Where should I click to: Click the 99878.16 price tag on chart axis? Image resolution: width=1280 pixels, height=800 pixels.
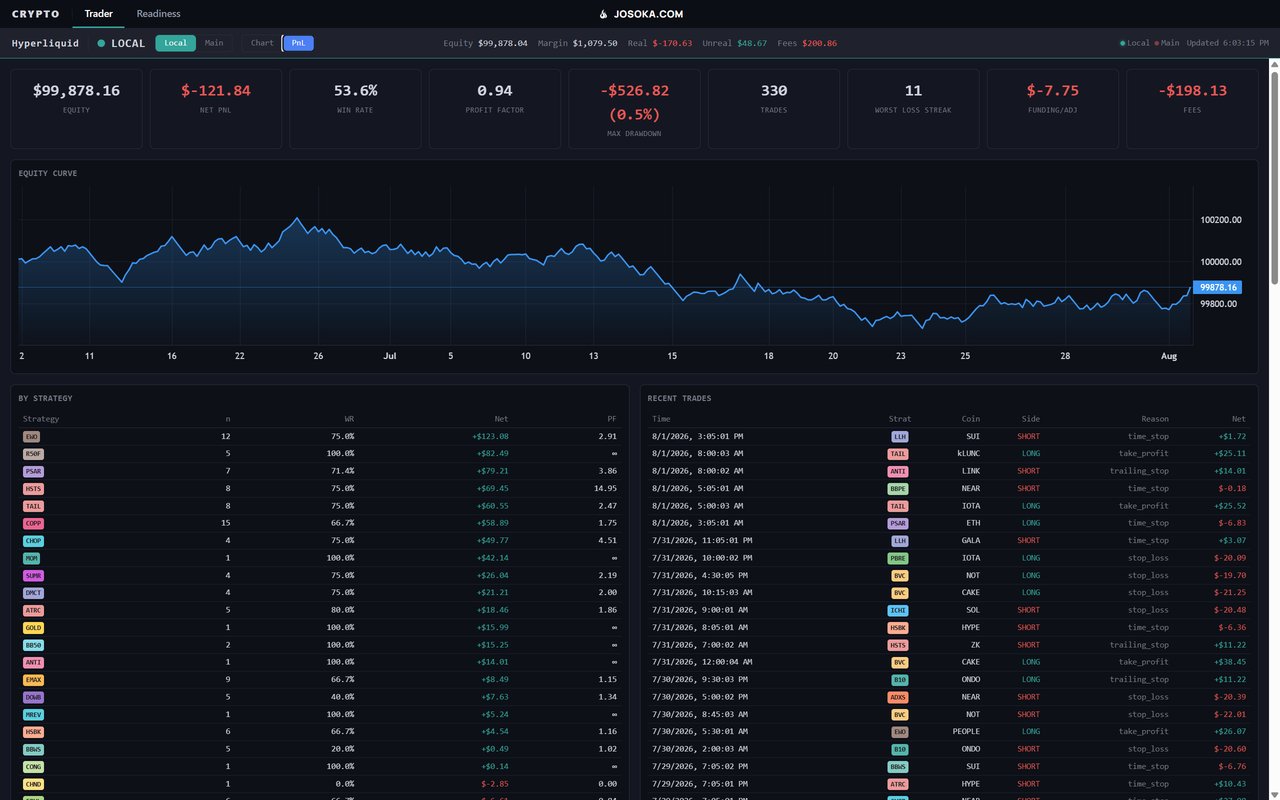pos(1217,287)
